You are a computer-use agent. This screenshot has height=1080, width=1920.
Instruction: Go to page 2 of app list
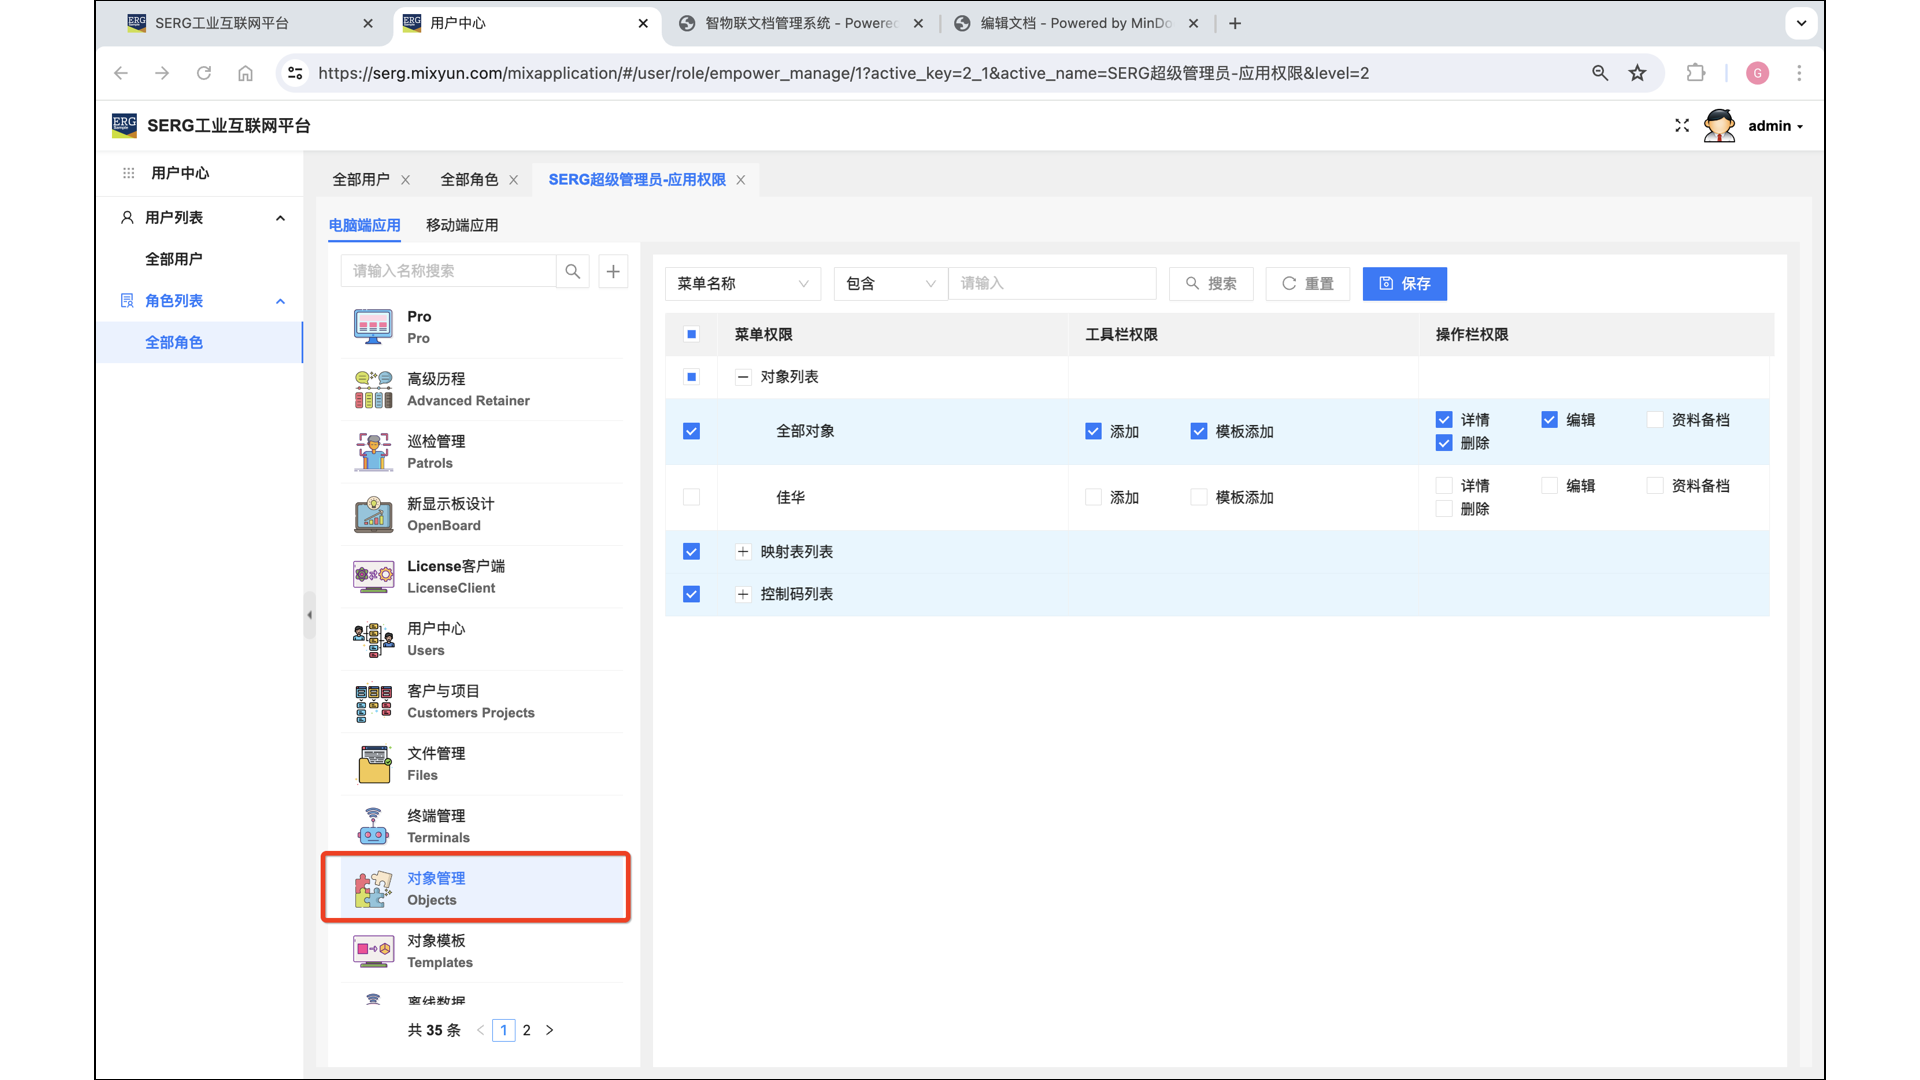pyautogui.click(x=527, y=1030)
